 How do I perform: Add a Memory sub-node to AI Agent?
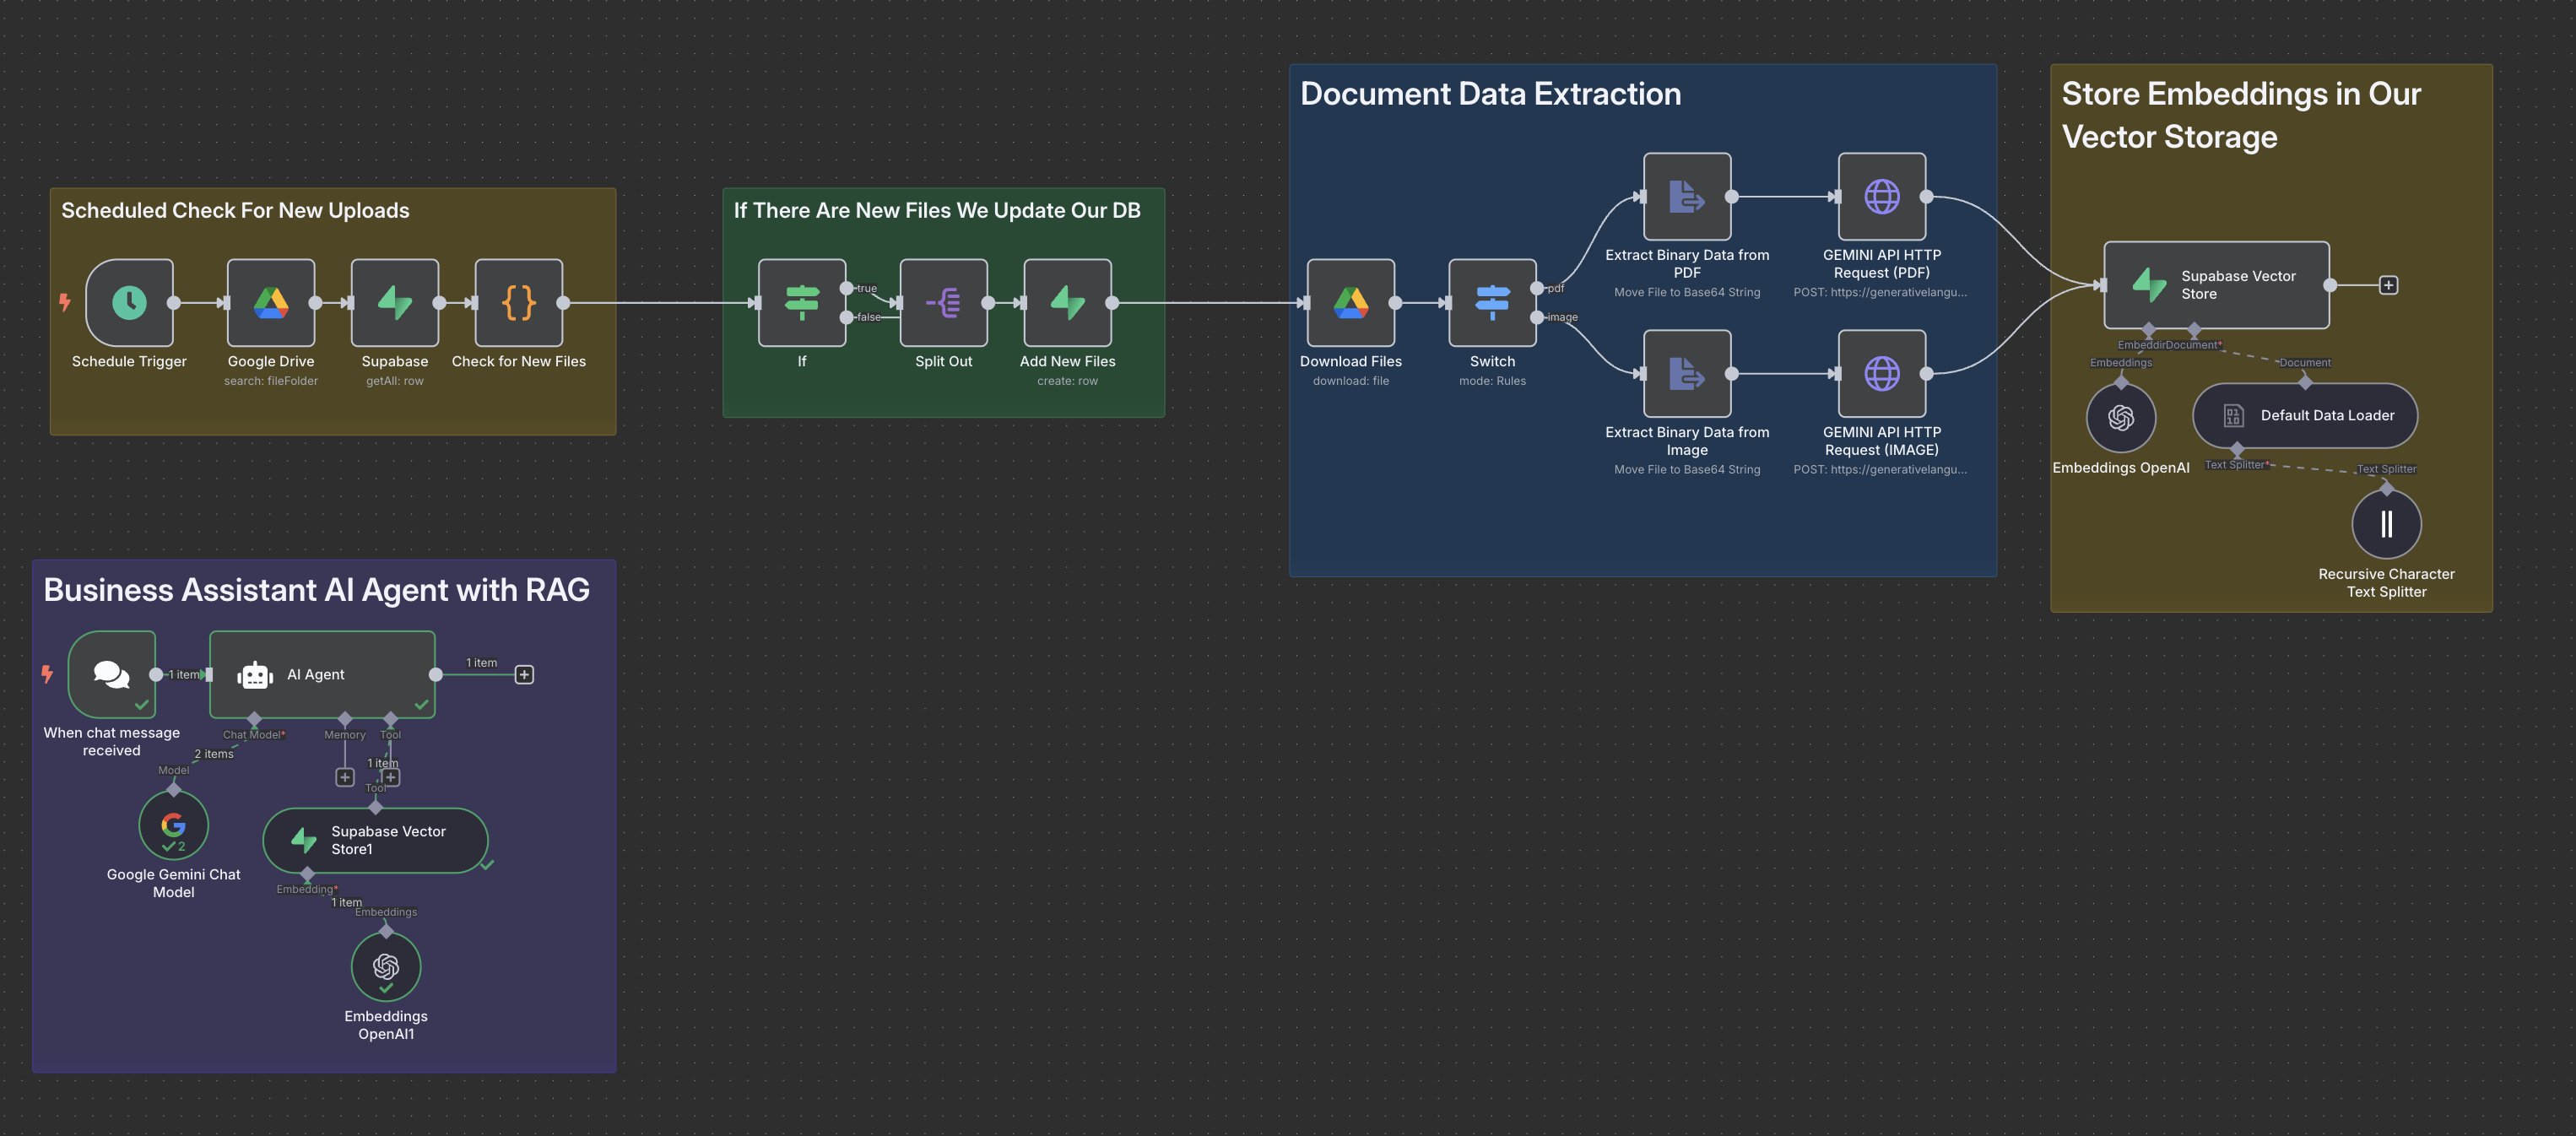tap(345, 777)
